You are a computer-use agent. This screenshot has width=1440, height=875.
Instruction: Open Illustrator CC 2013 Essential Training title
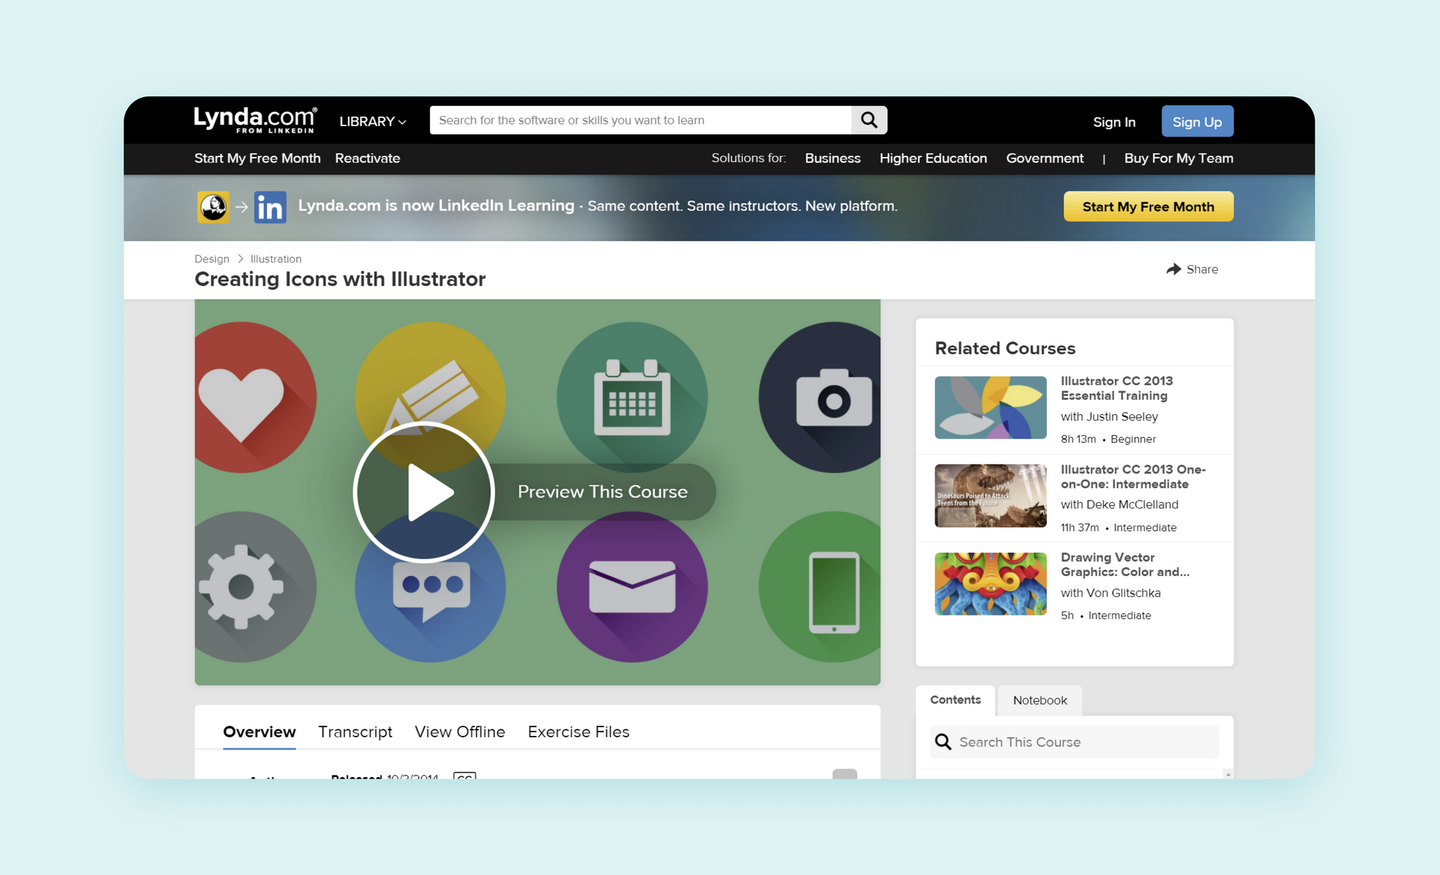pyautogui.click(x=1117, y=388)
